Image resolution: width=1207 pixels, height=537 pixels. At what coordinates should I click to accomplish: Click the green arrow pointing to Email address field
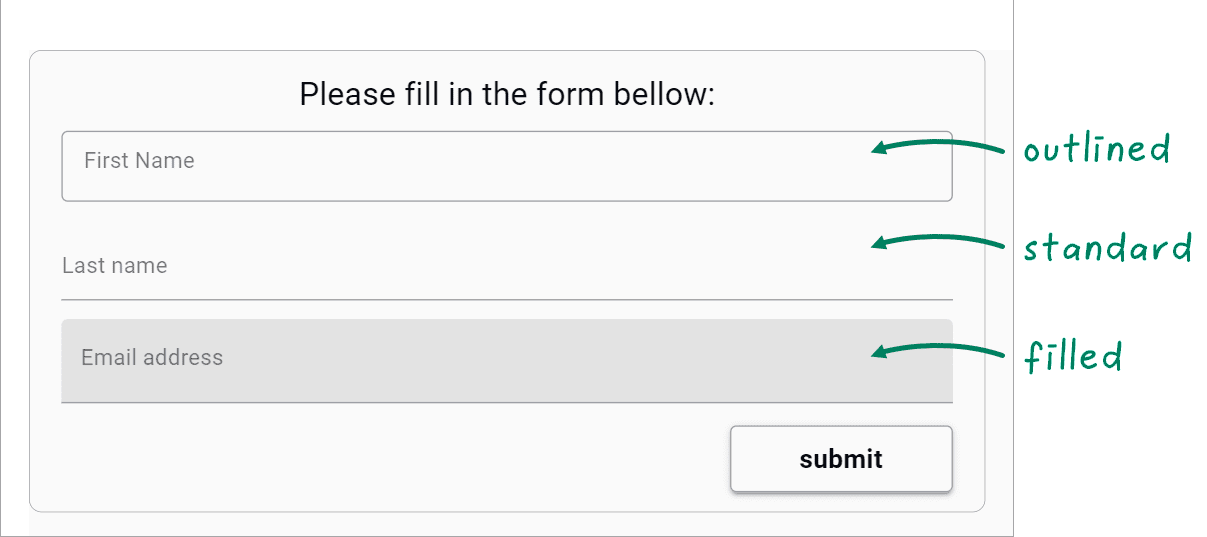pyautogui.click(x=937, y=350)
